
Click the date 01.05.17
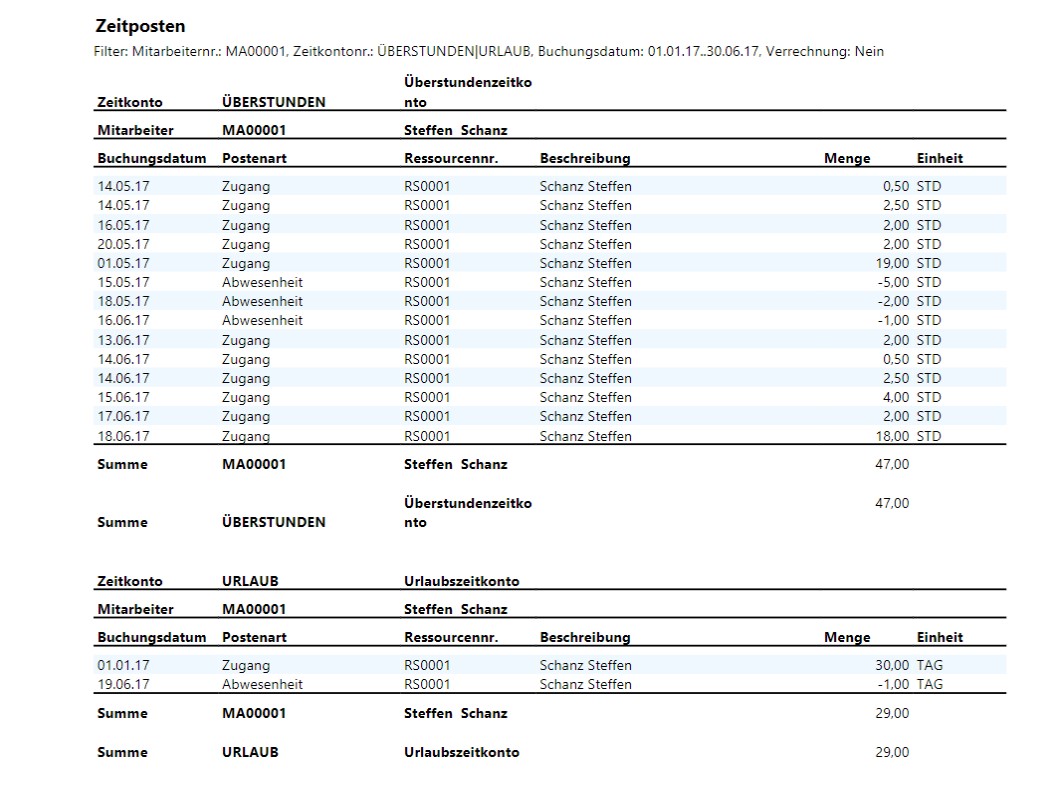(x=123, y=263)
